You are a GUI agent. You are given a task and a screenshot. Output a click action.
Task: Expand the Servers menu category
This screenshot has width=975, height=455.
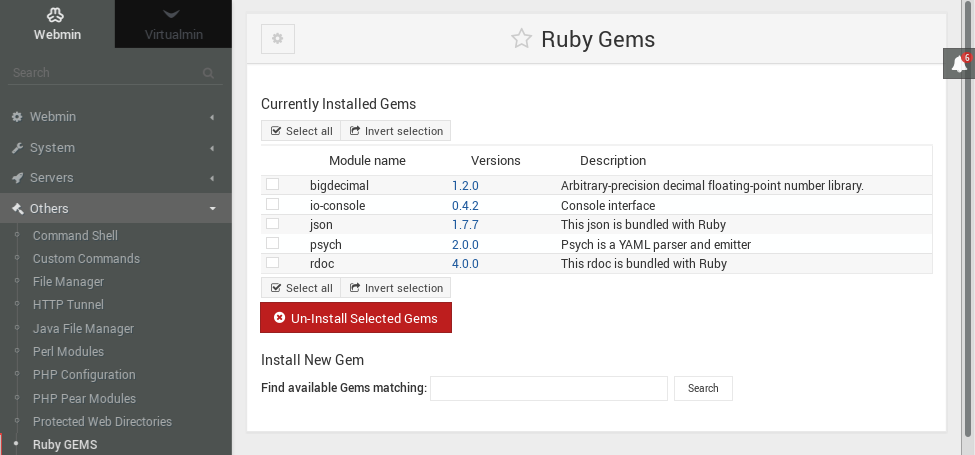116,178
